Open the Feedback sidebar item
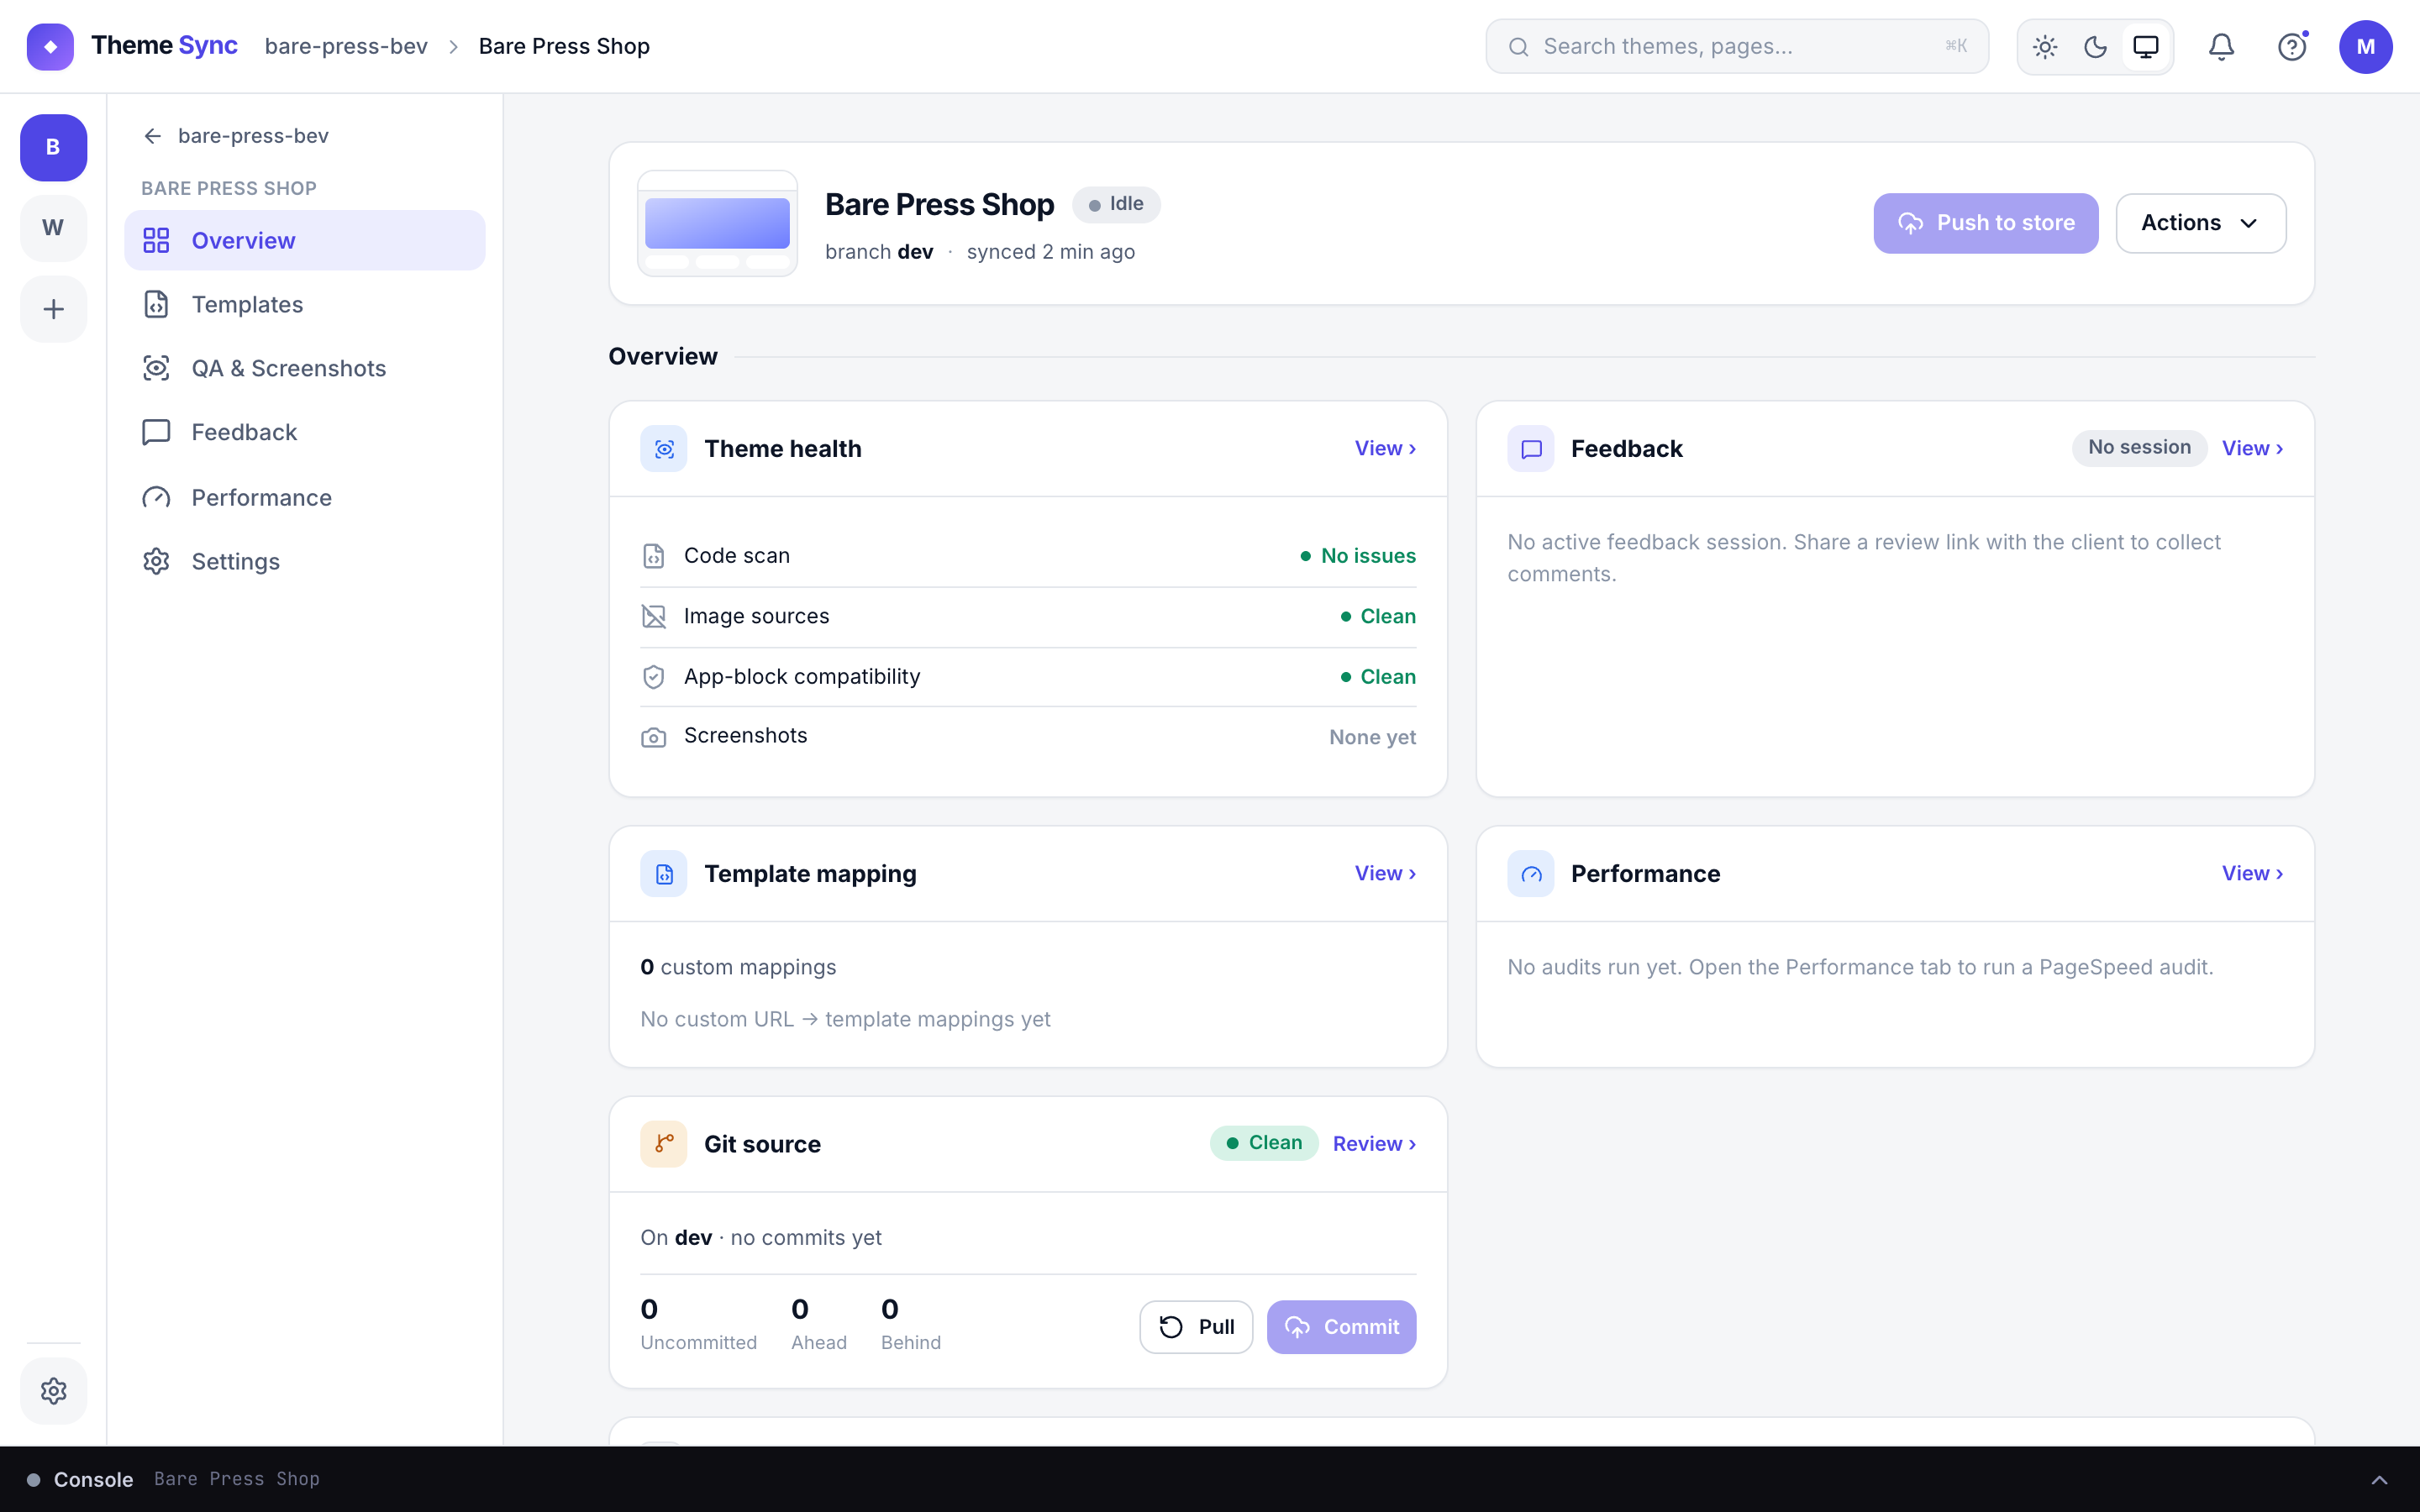 click(305, 432)
